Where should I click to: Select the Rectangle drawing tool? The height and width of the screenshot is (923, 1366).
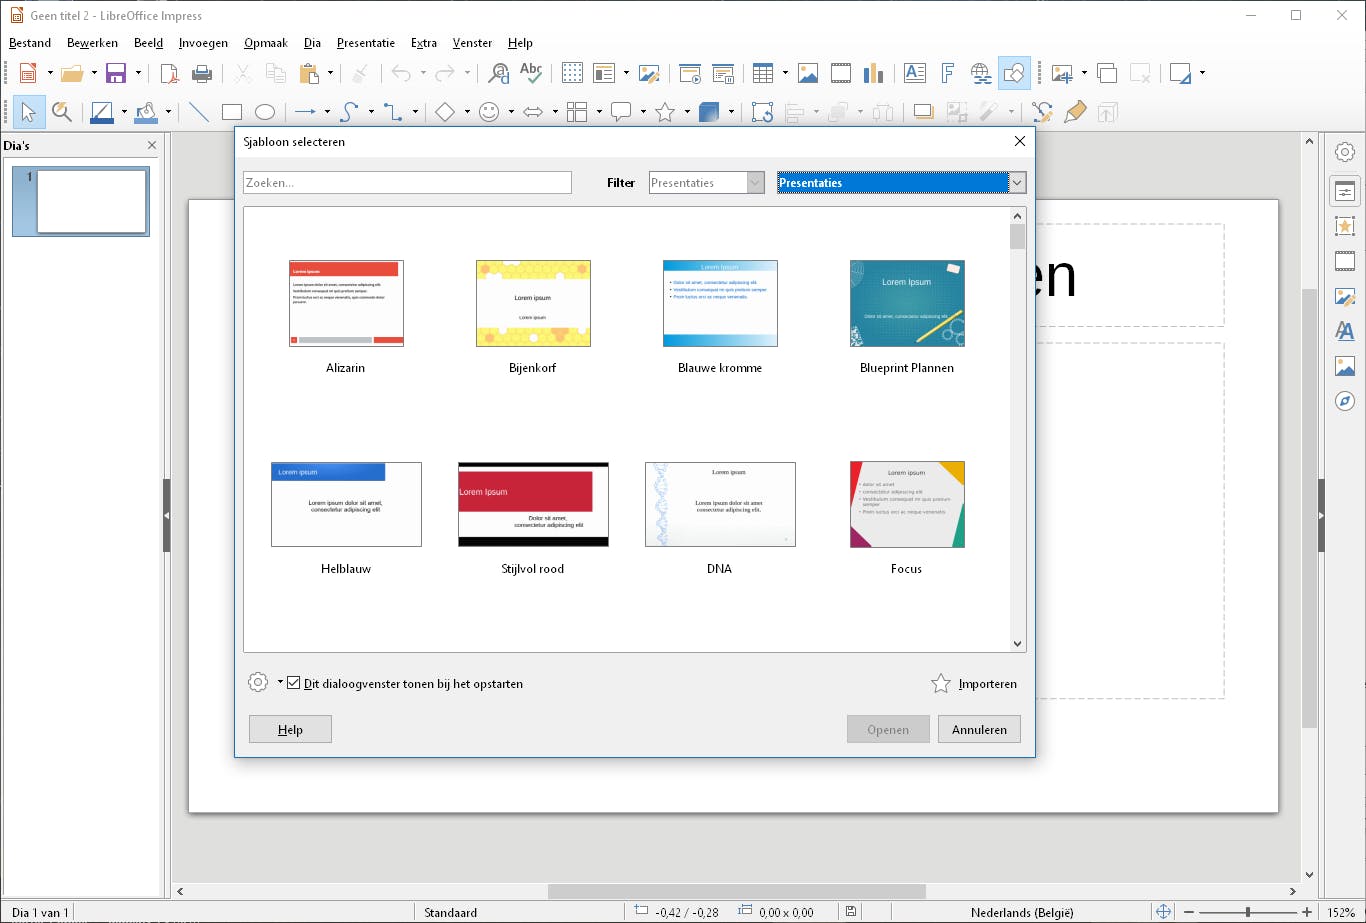click(232, 112)
